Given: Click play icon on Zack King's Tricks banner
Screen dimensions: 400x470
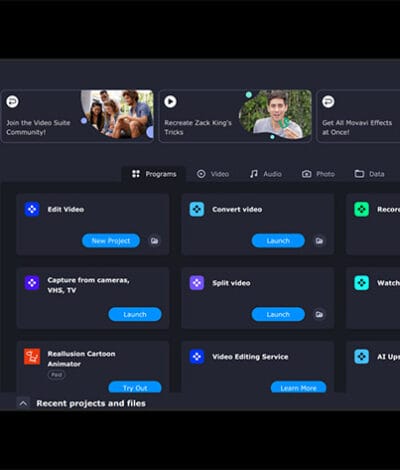Looking at the screenshot, I should coord(170,101).
